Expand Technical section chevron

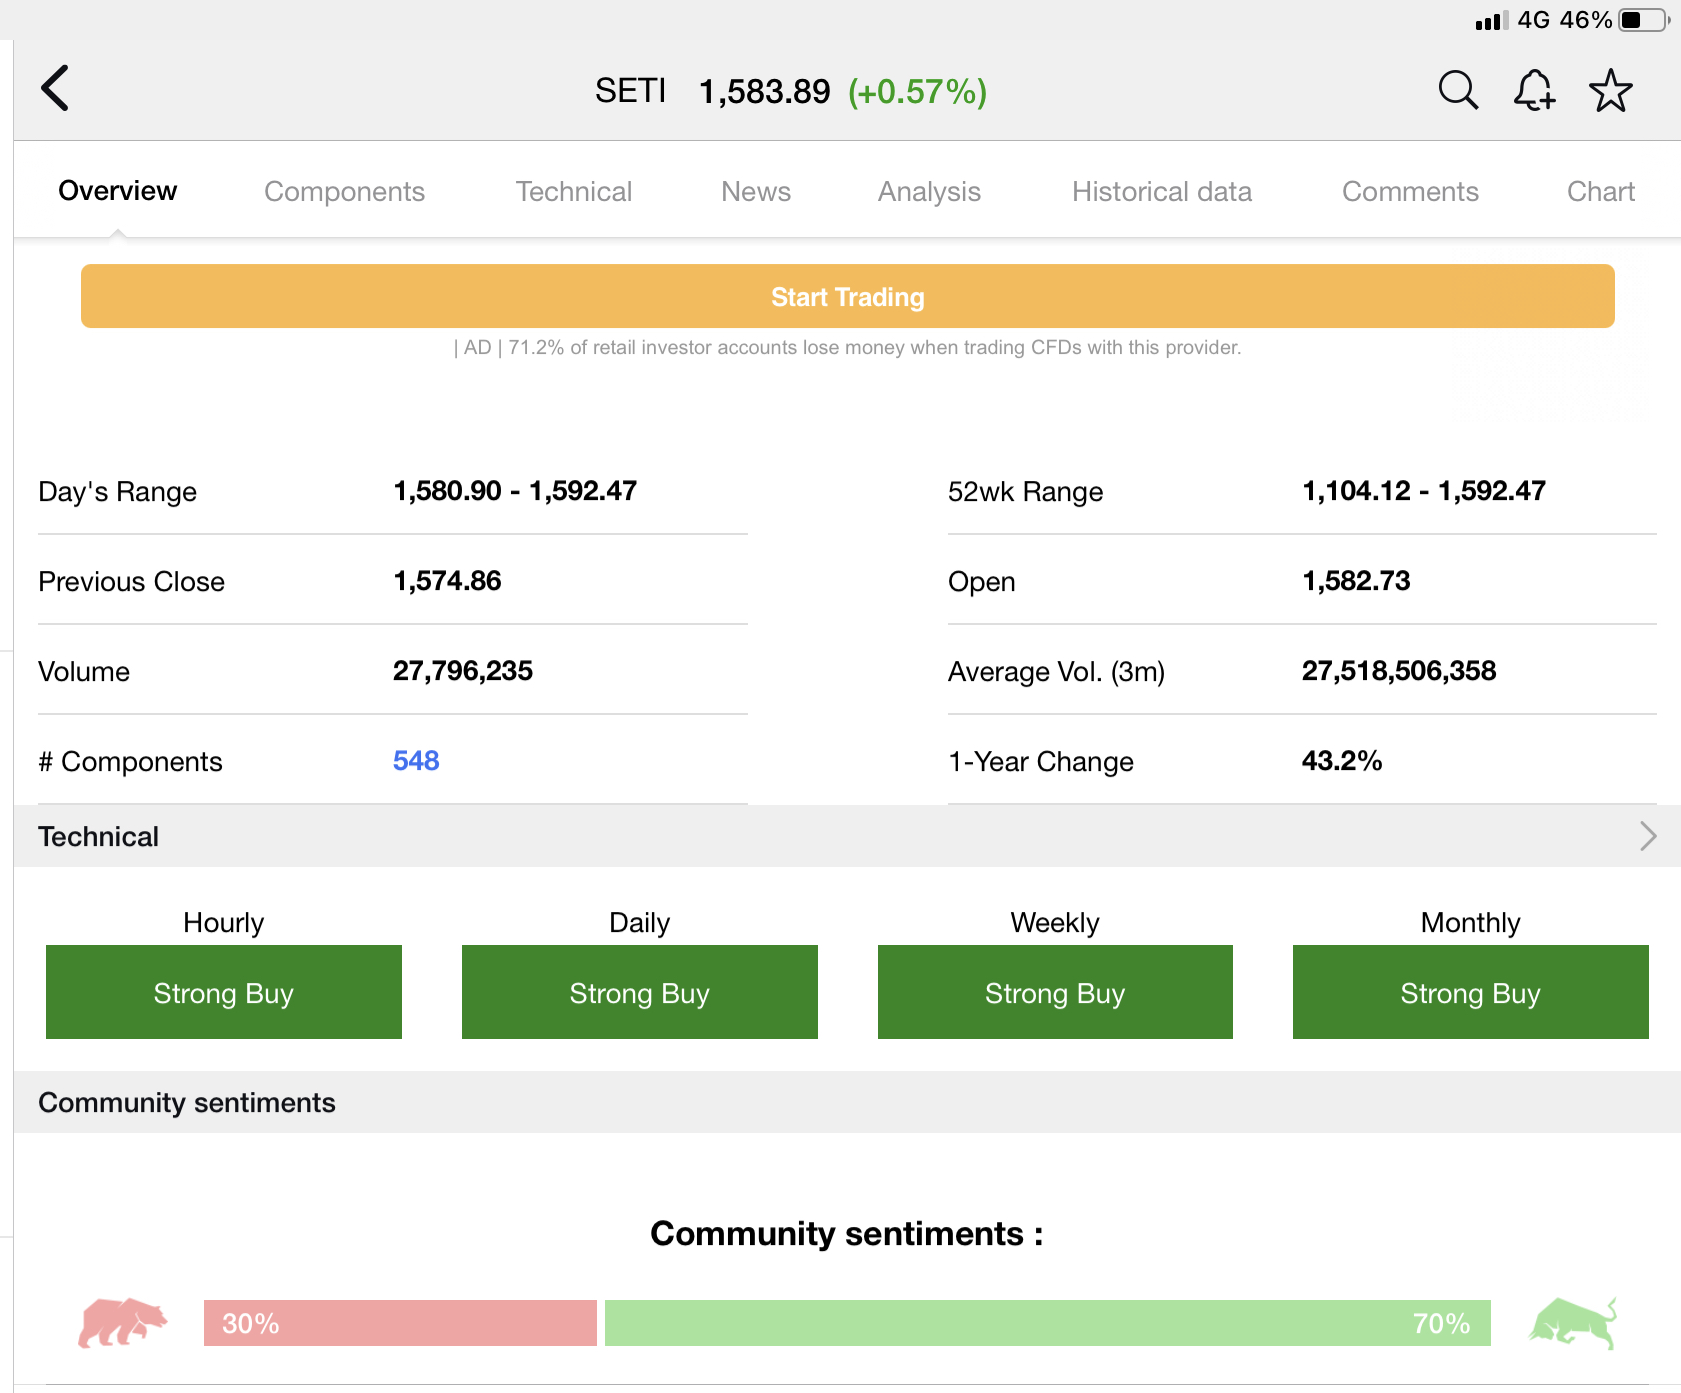1647,836
